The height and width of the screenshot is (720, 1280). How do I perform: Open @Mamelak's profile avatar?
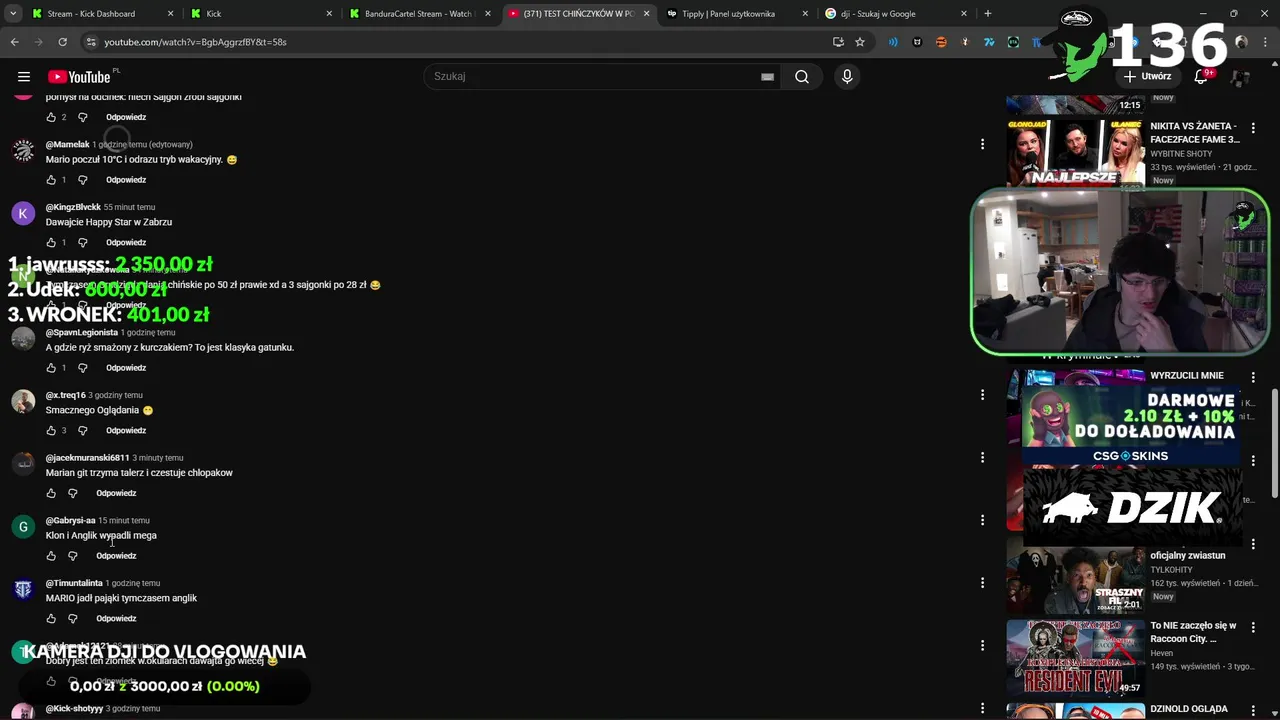point(23,151)
